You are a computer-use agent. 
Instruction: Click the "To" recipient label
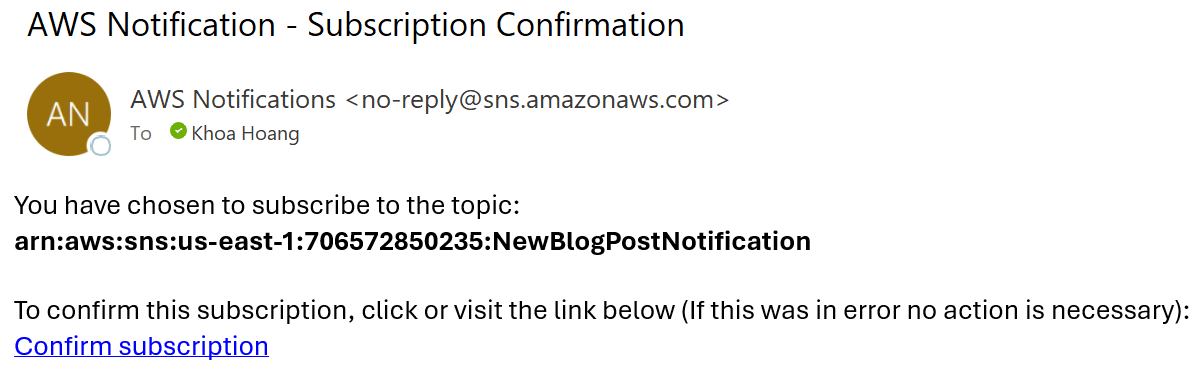[x=141, y=133]
